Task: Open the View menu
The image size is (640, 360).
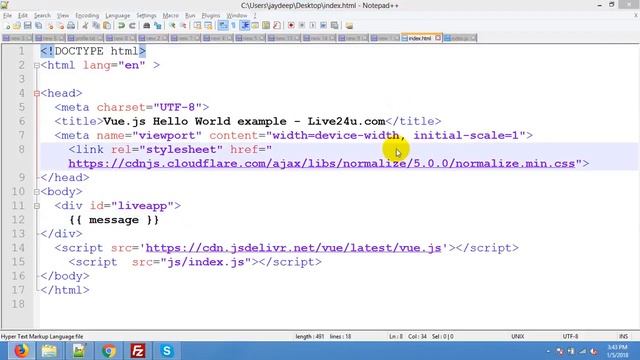Action: click(x=63, y=16)
